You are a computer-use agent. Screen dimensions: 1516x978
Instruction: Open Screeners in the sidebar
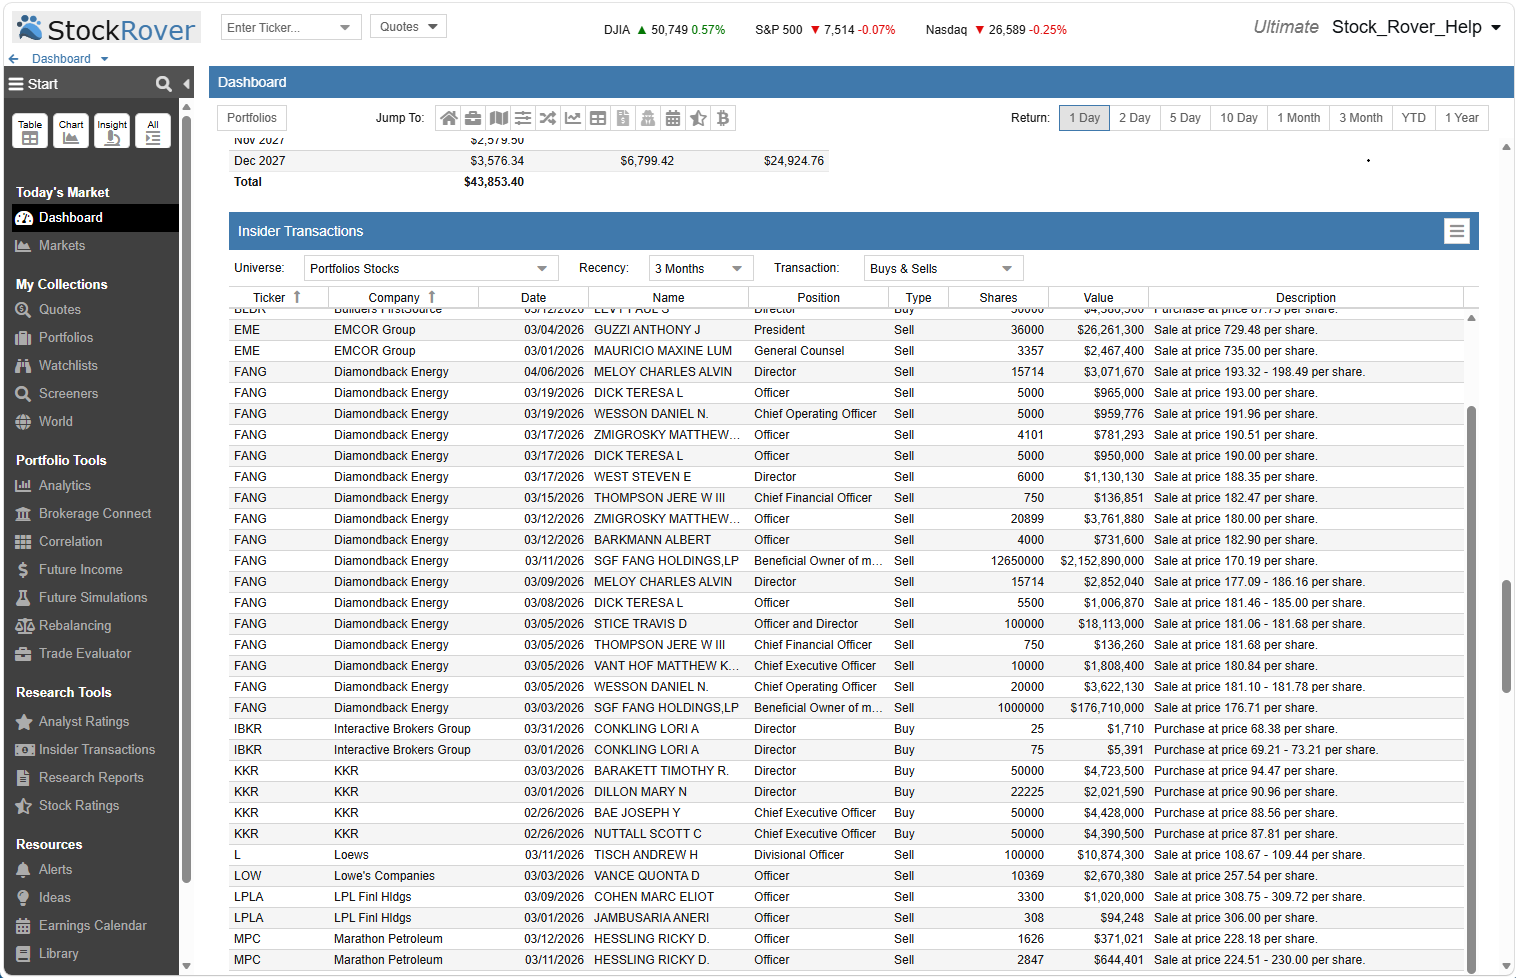[68, 394]
